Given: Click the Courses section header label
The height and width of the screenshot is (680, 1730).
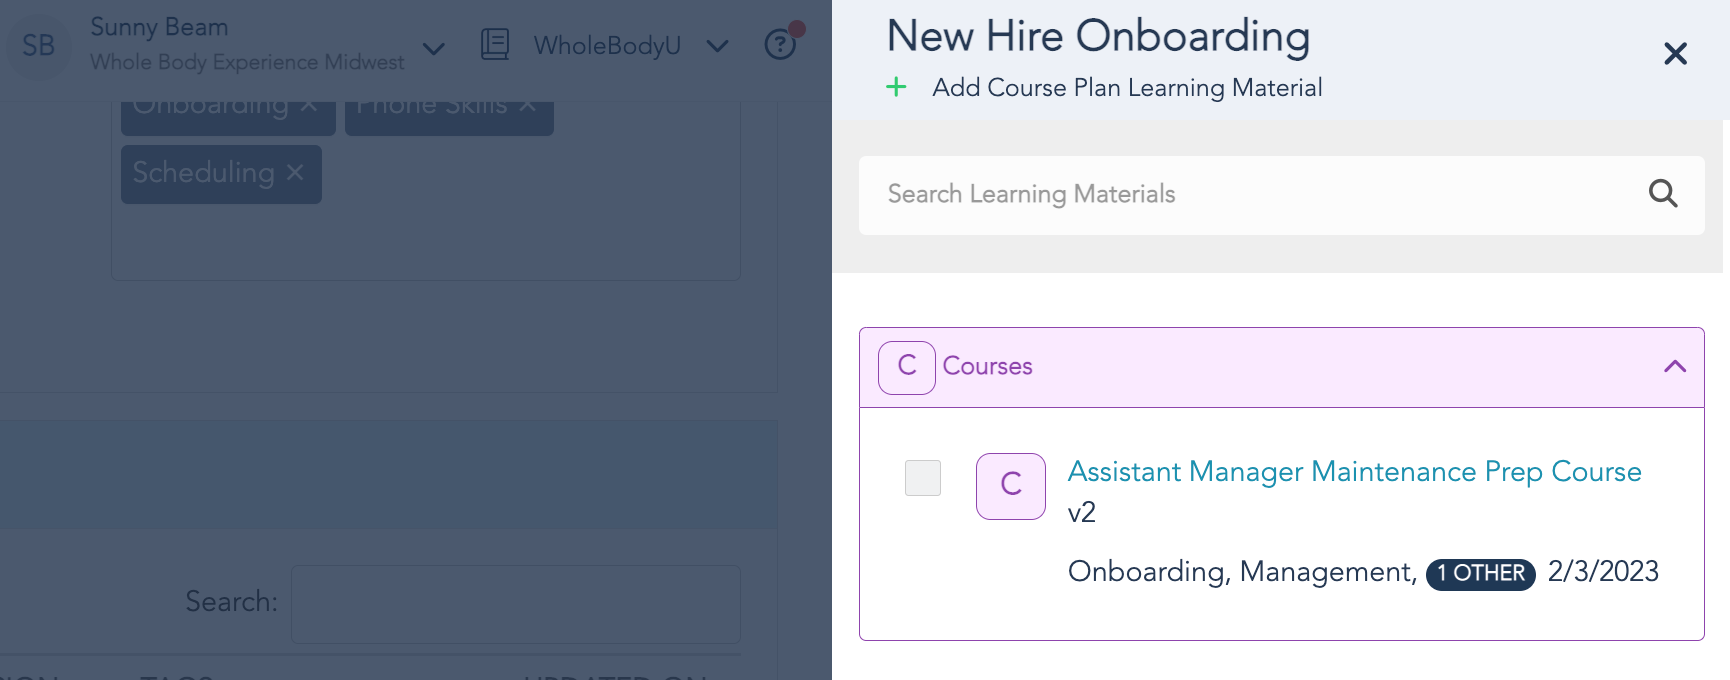Looking at the screenshot, I should [987, 367].
